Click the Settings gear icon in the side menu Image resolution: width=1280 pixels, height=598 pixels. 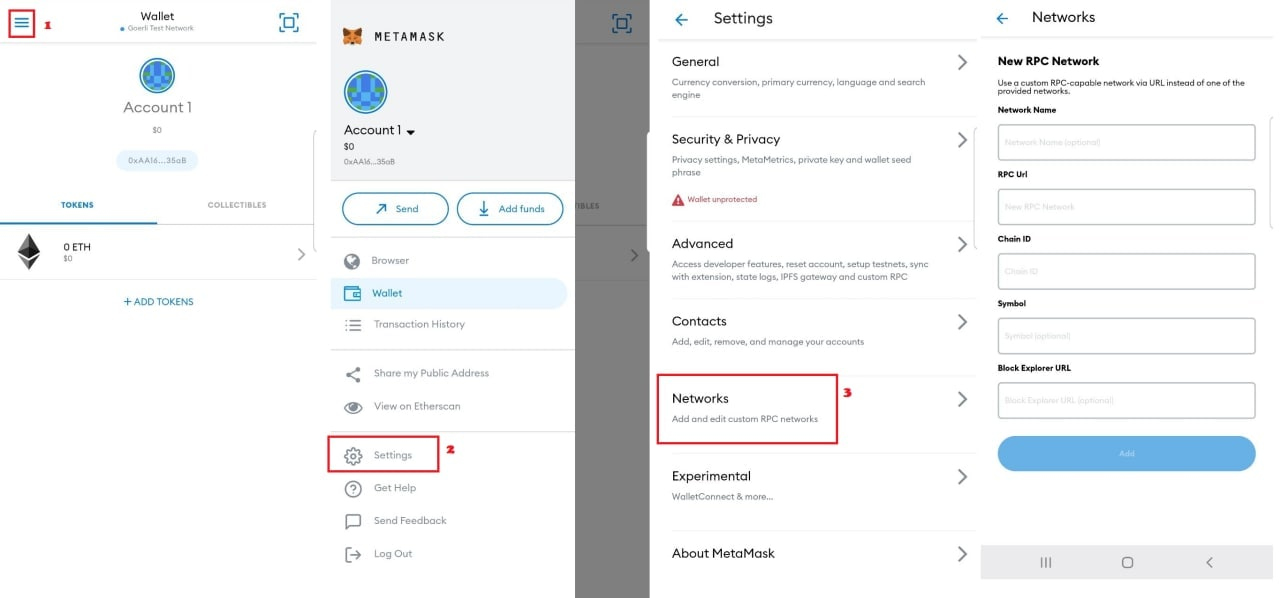353,456
